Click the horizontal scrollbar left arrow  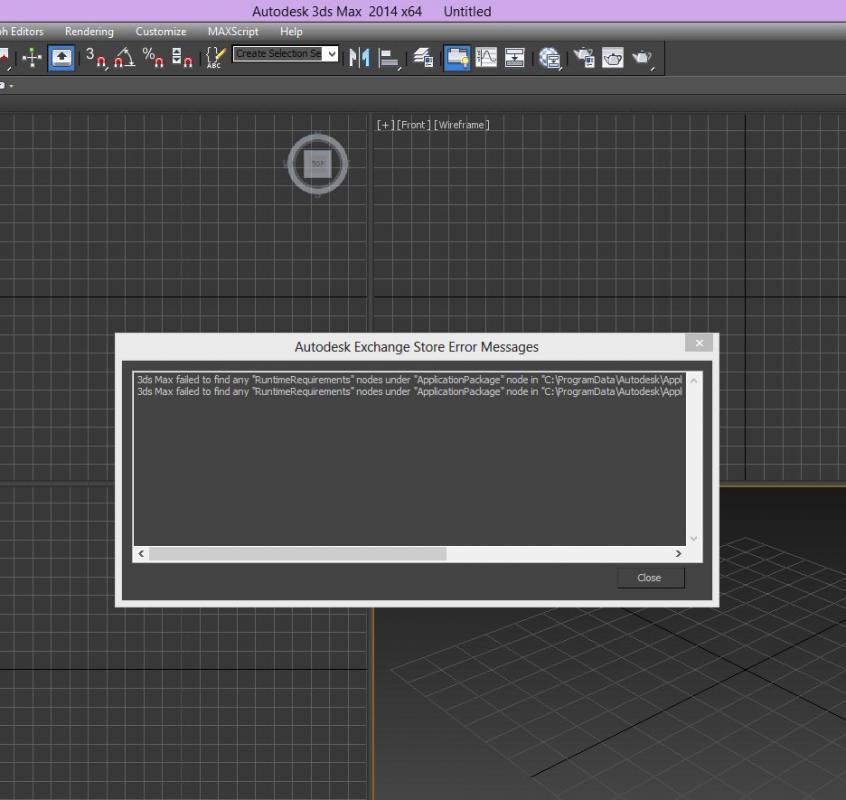pos(141,554)
